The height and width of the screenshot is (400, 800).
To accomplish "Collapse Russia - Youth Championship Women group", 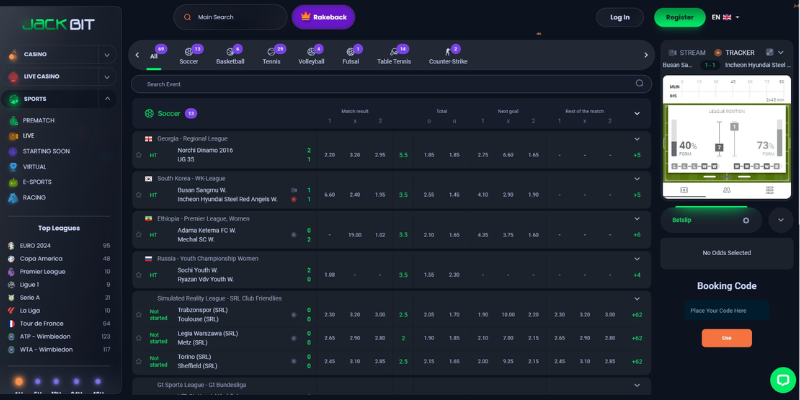I will (637, 259).
